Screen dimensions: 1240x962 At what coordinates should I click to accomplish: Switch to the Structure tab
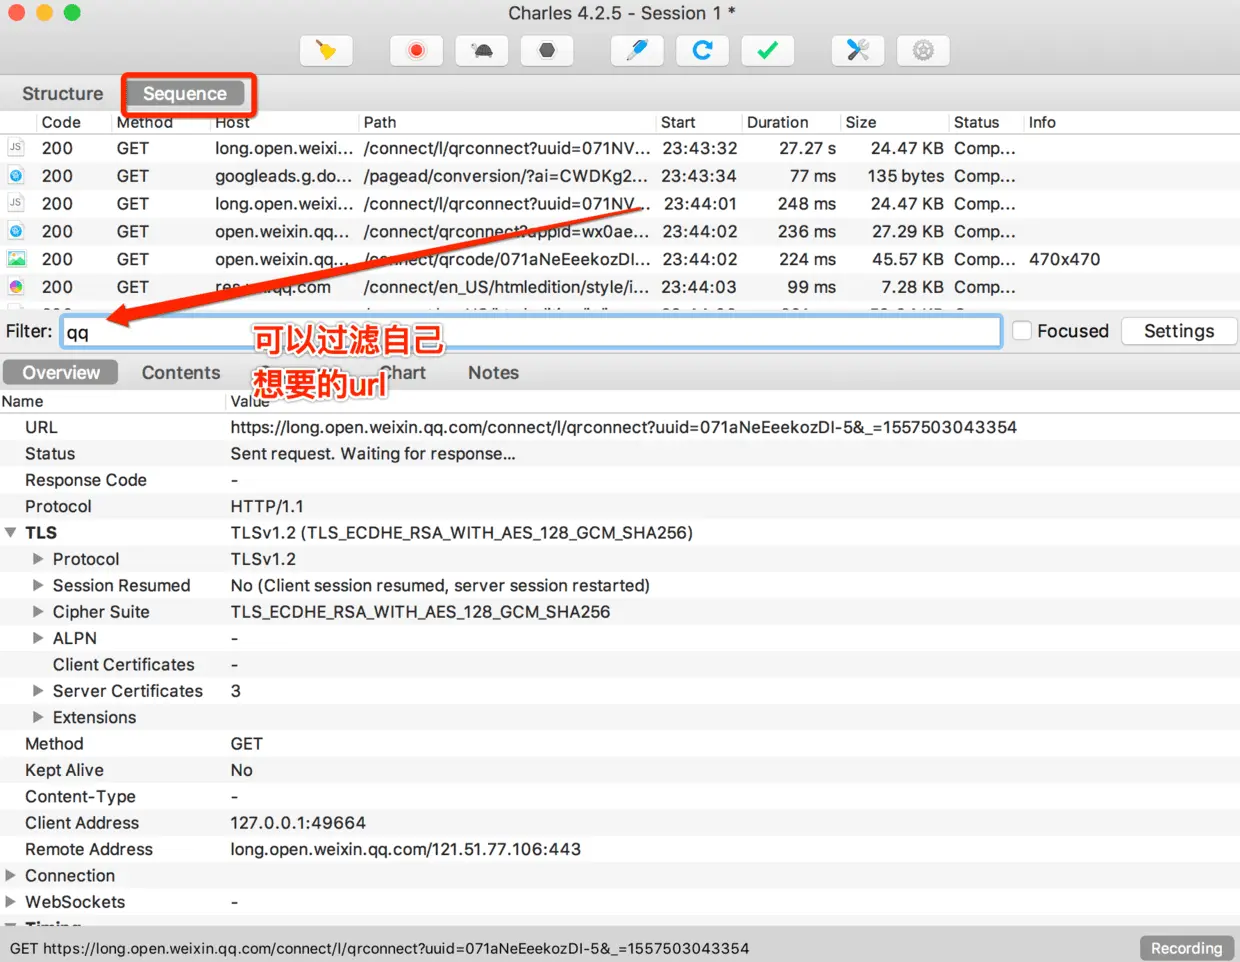coord(62,93)
